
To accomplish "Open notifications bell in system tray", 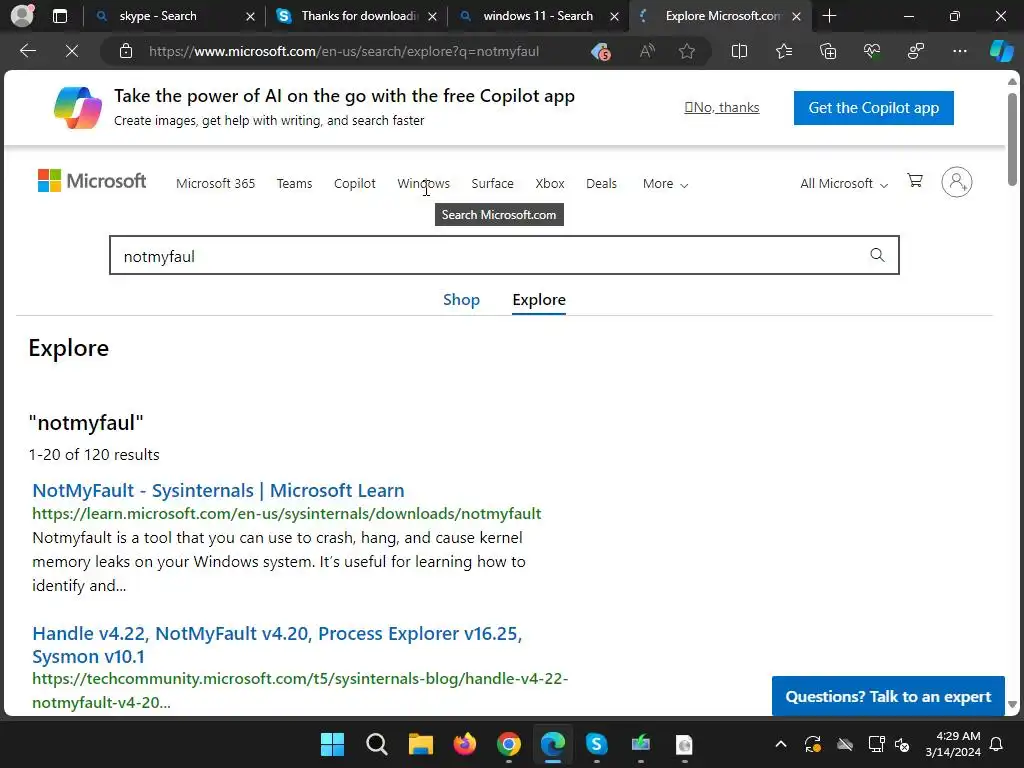I will [996, 744].
